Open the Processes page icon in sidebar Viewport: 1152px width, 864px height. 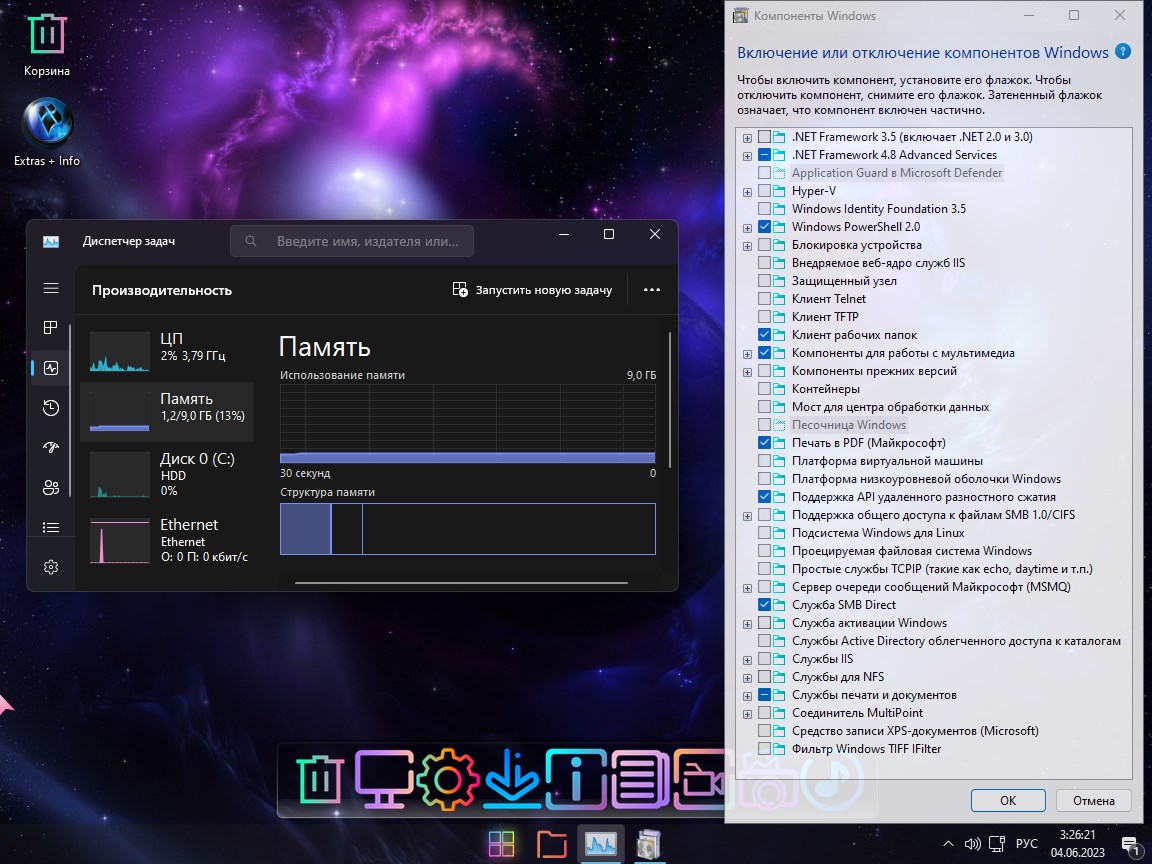[51, 328]
